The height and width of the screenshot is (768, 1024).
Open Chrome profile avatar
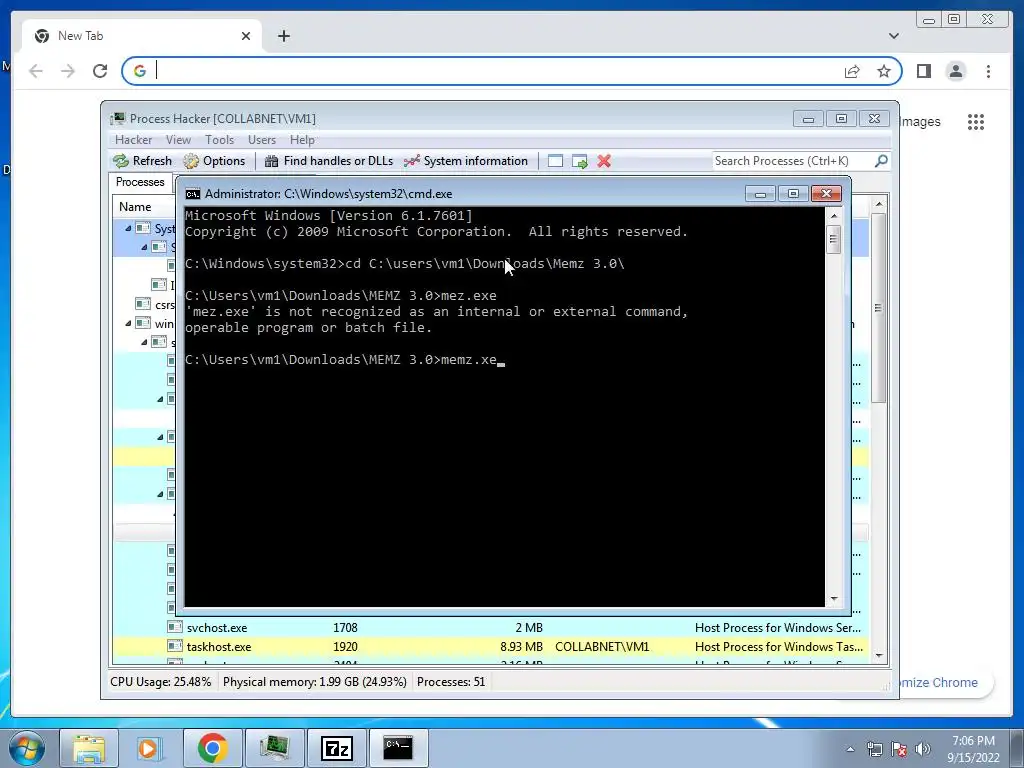955,71
